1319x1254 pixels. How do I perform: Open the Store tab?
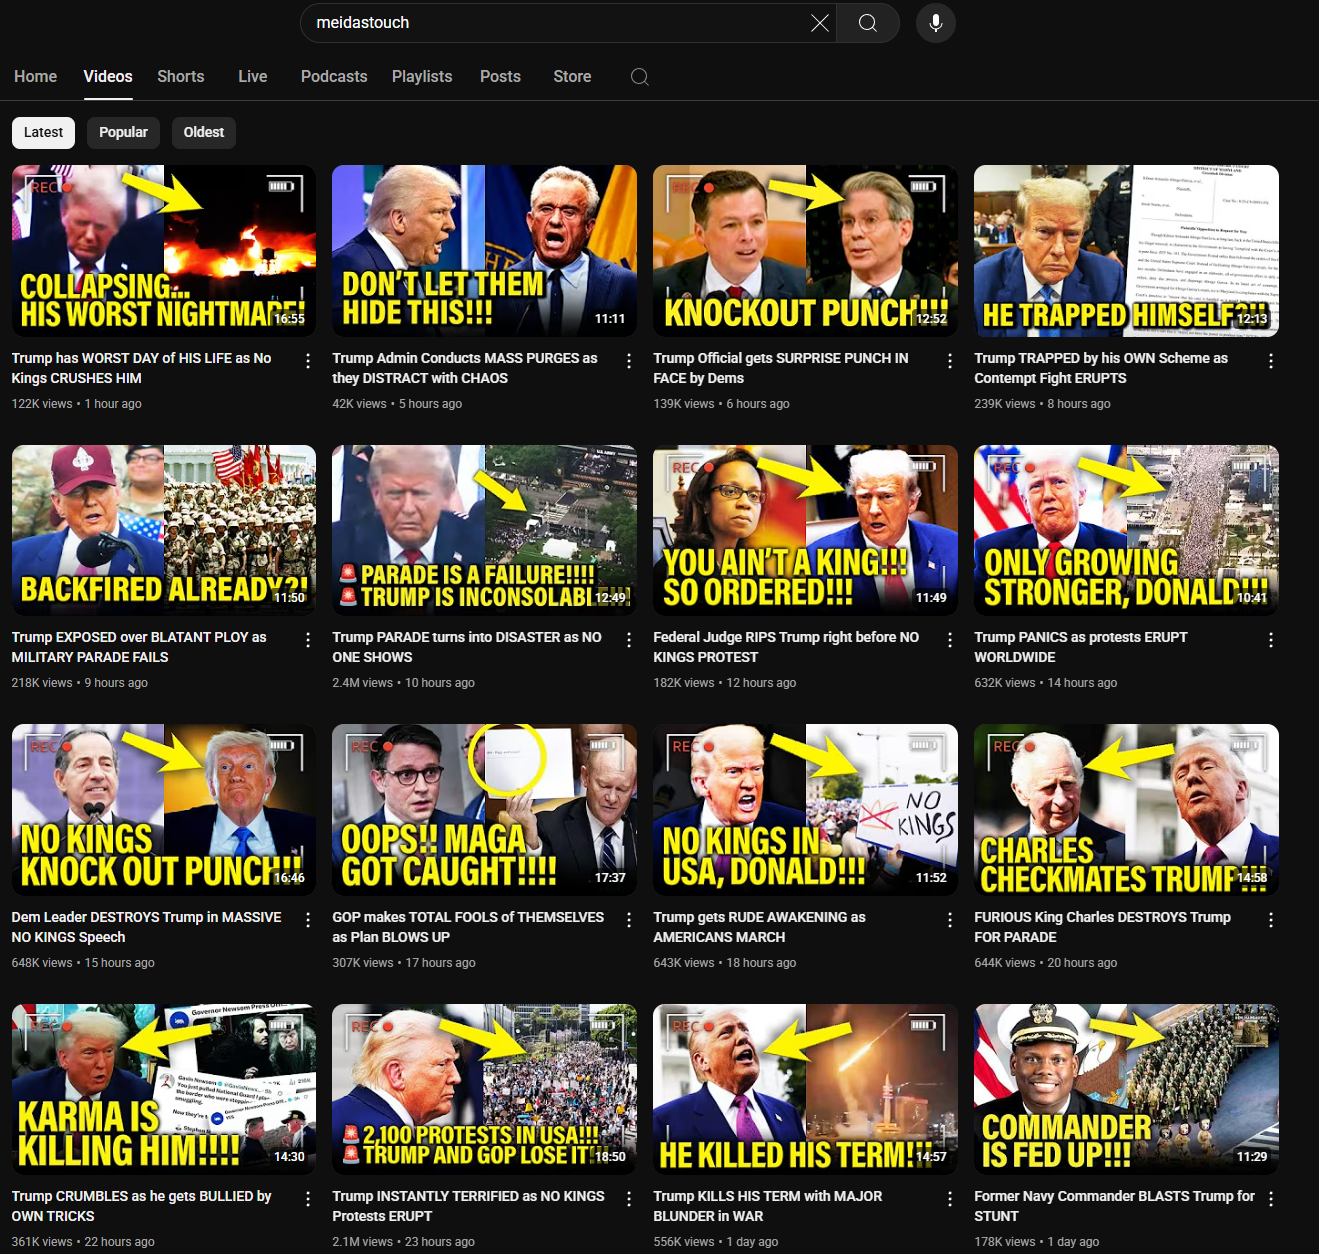point(572,77)
